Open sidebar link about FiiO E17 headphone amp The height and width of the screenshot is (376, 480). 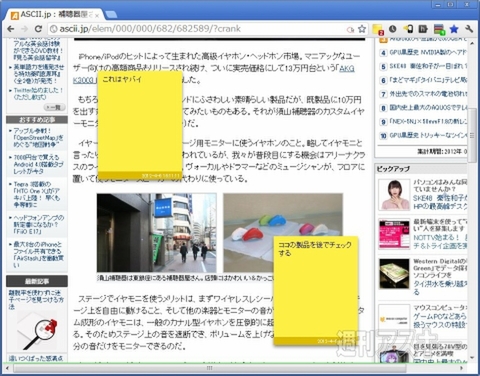(x=38, y=224)
